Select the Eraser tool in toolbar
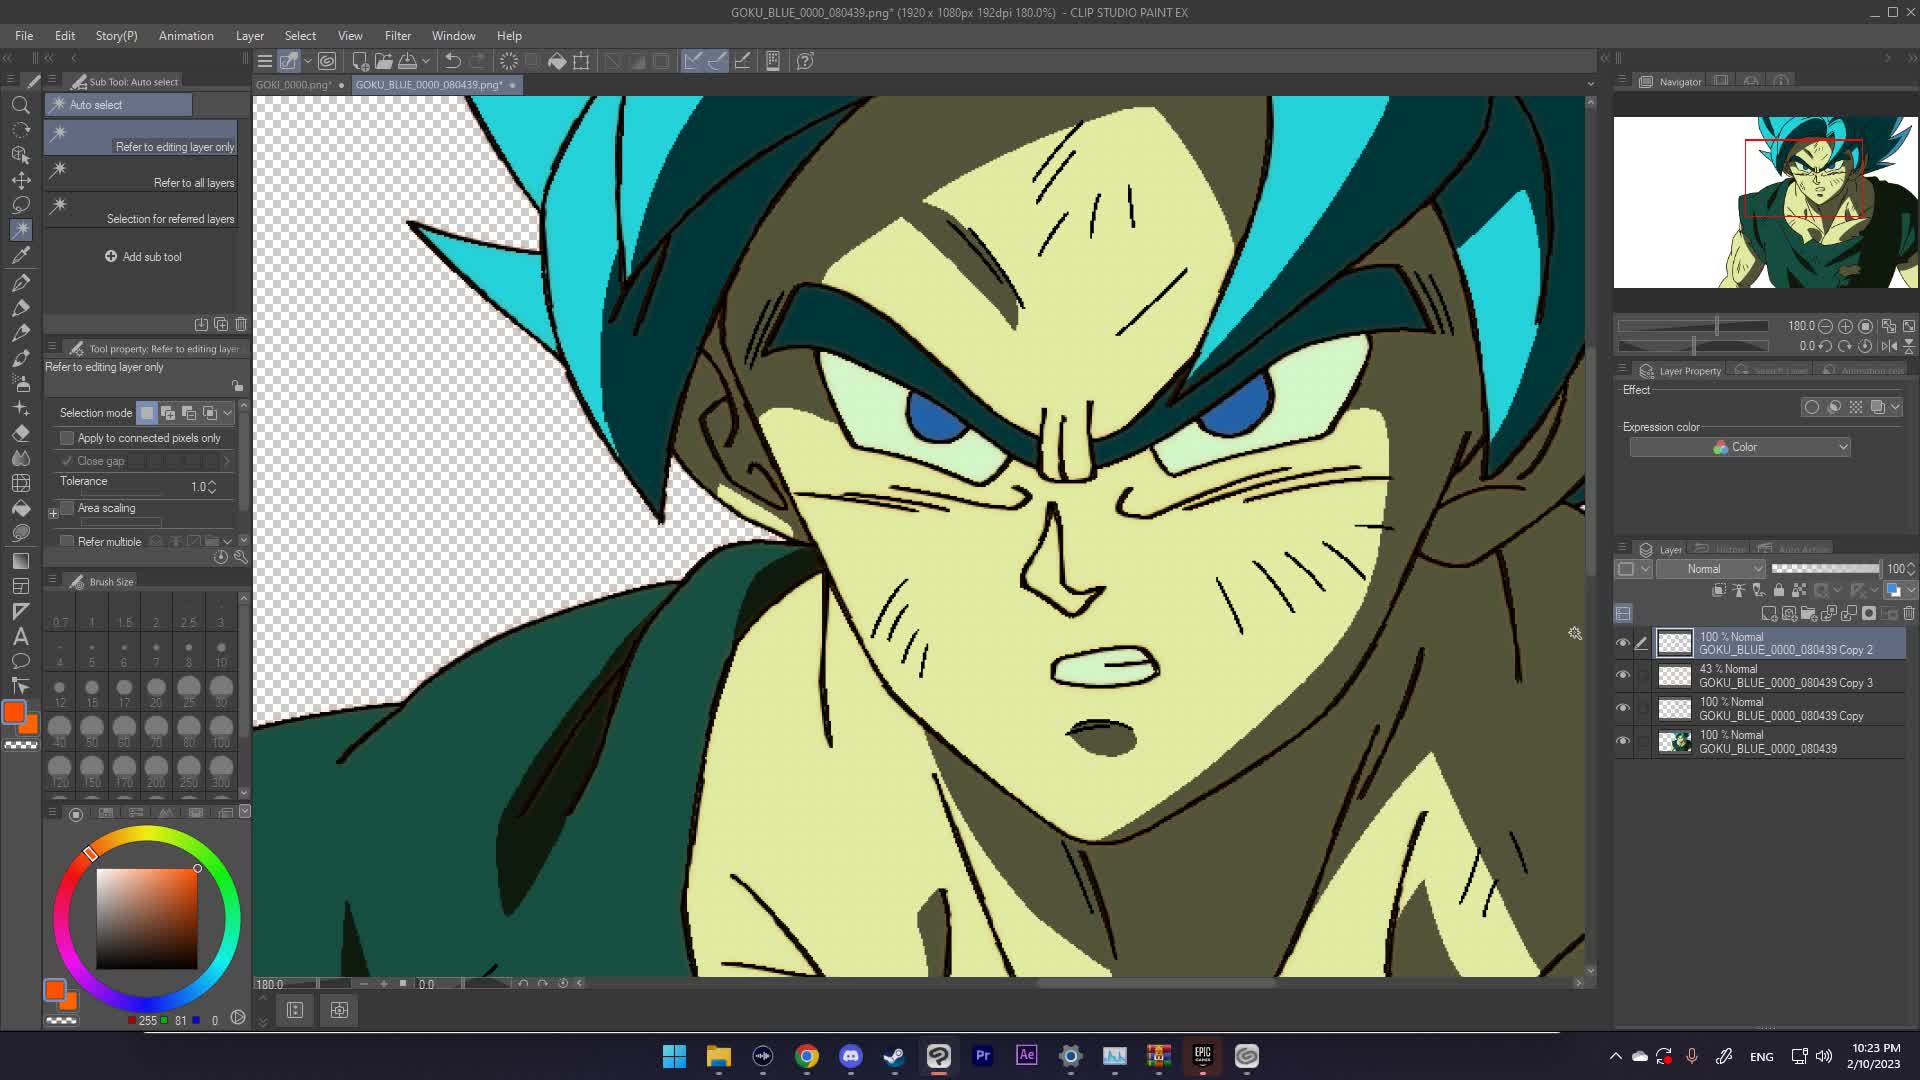Image resolution: width=1920 pixels, height=1080 pixels. 20,433
